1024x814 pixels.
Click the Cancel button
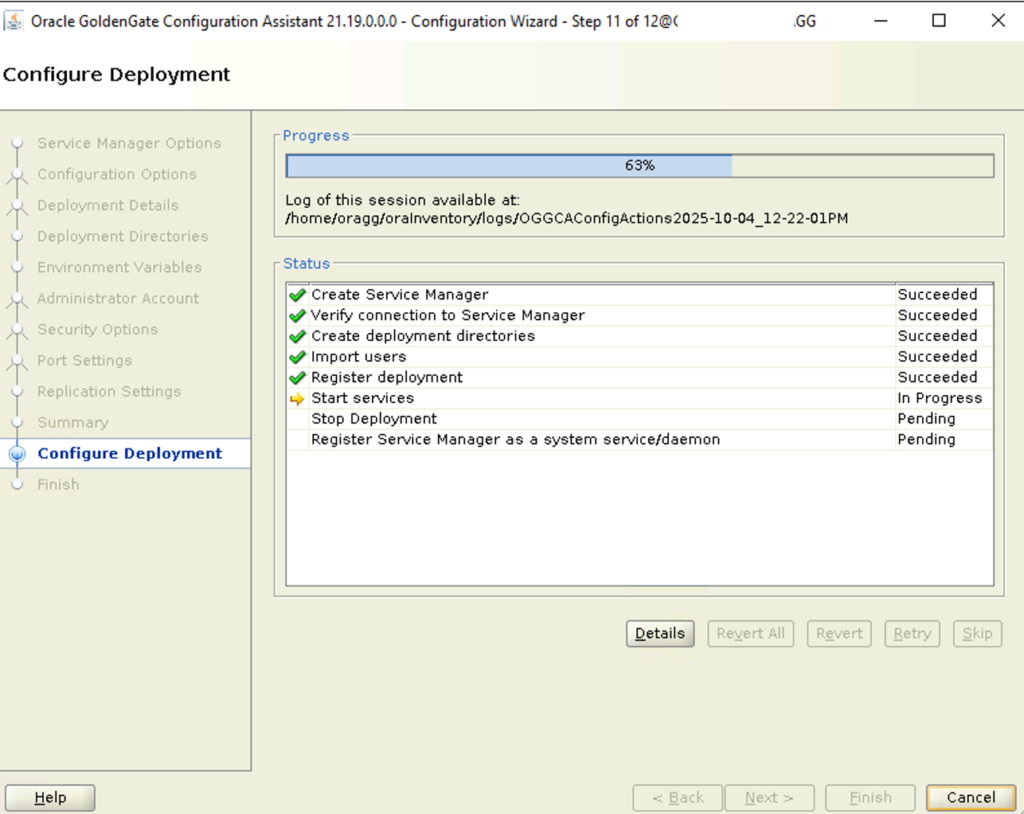pyautogui.click(x=970, y=798)
